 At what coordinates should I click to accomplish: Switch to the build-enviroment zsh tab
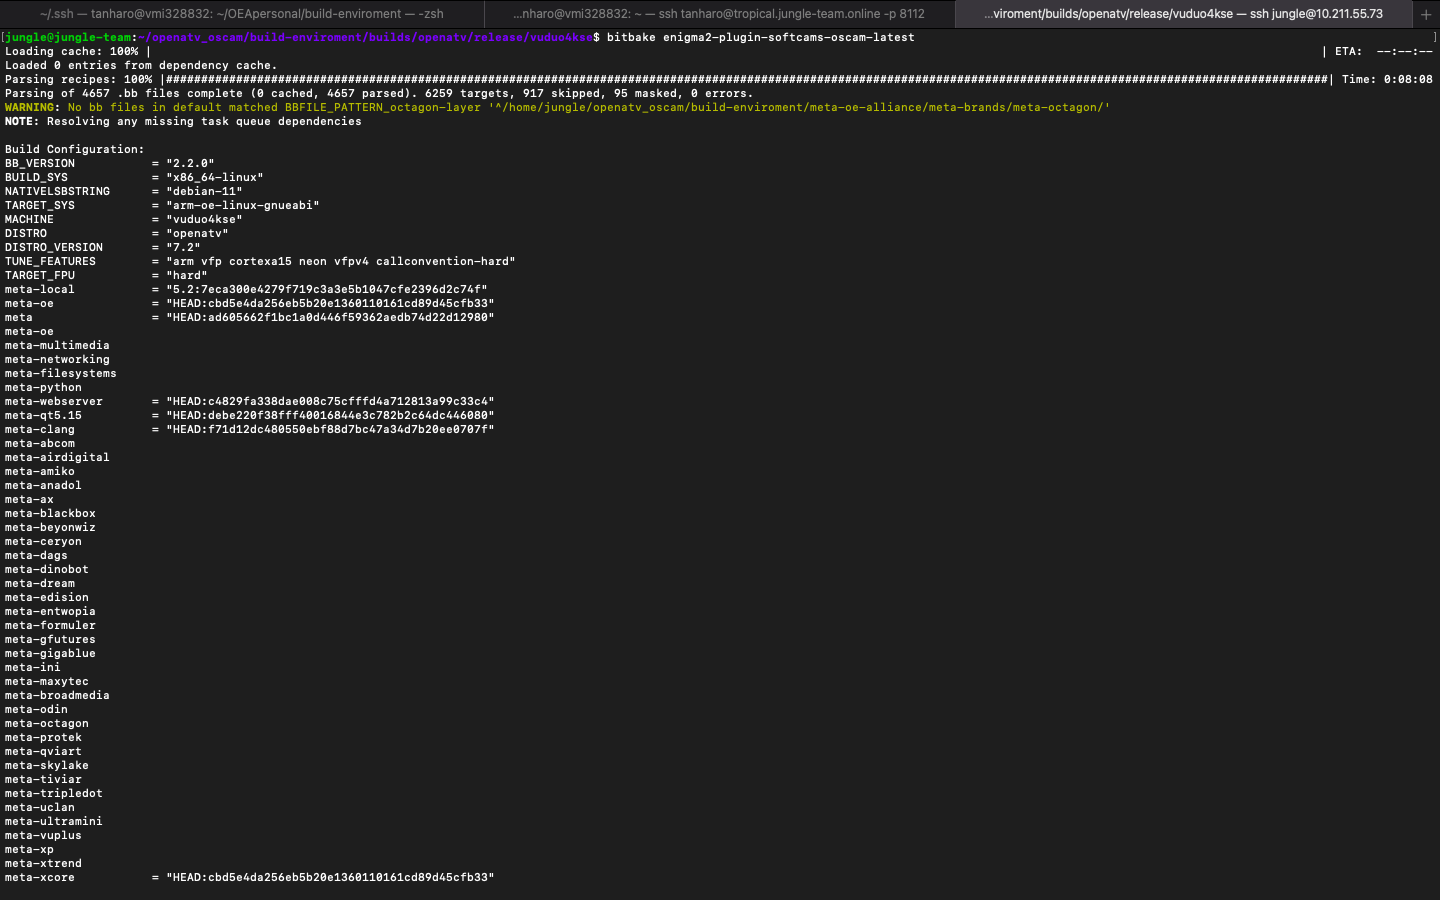point(241,14)
